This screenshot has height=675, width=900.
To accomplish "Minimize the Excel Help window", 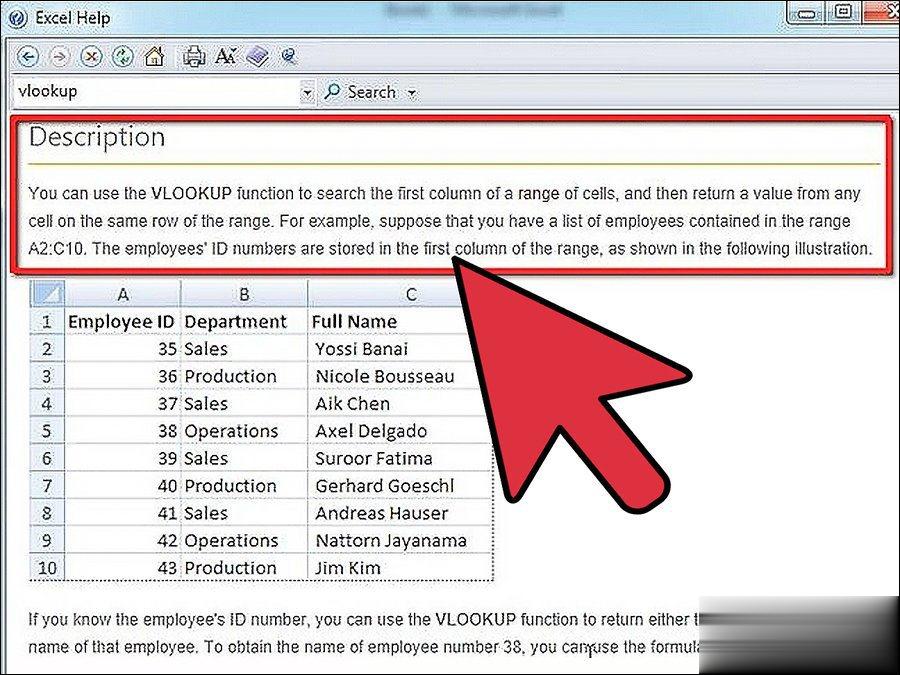I will 805,14.
